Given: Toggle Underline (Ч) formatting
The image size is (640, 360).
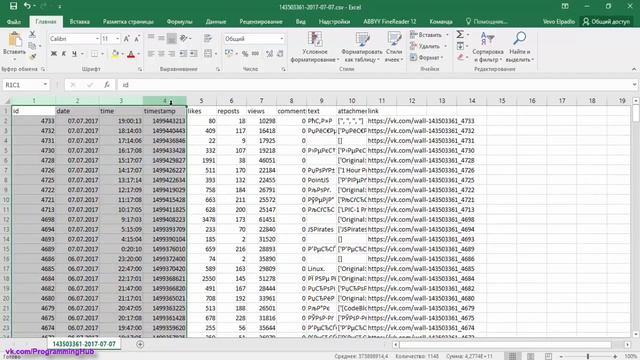Looking at the screenshot, I should 74,54.
